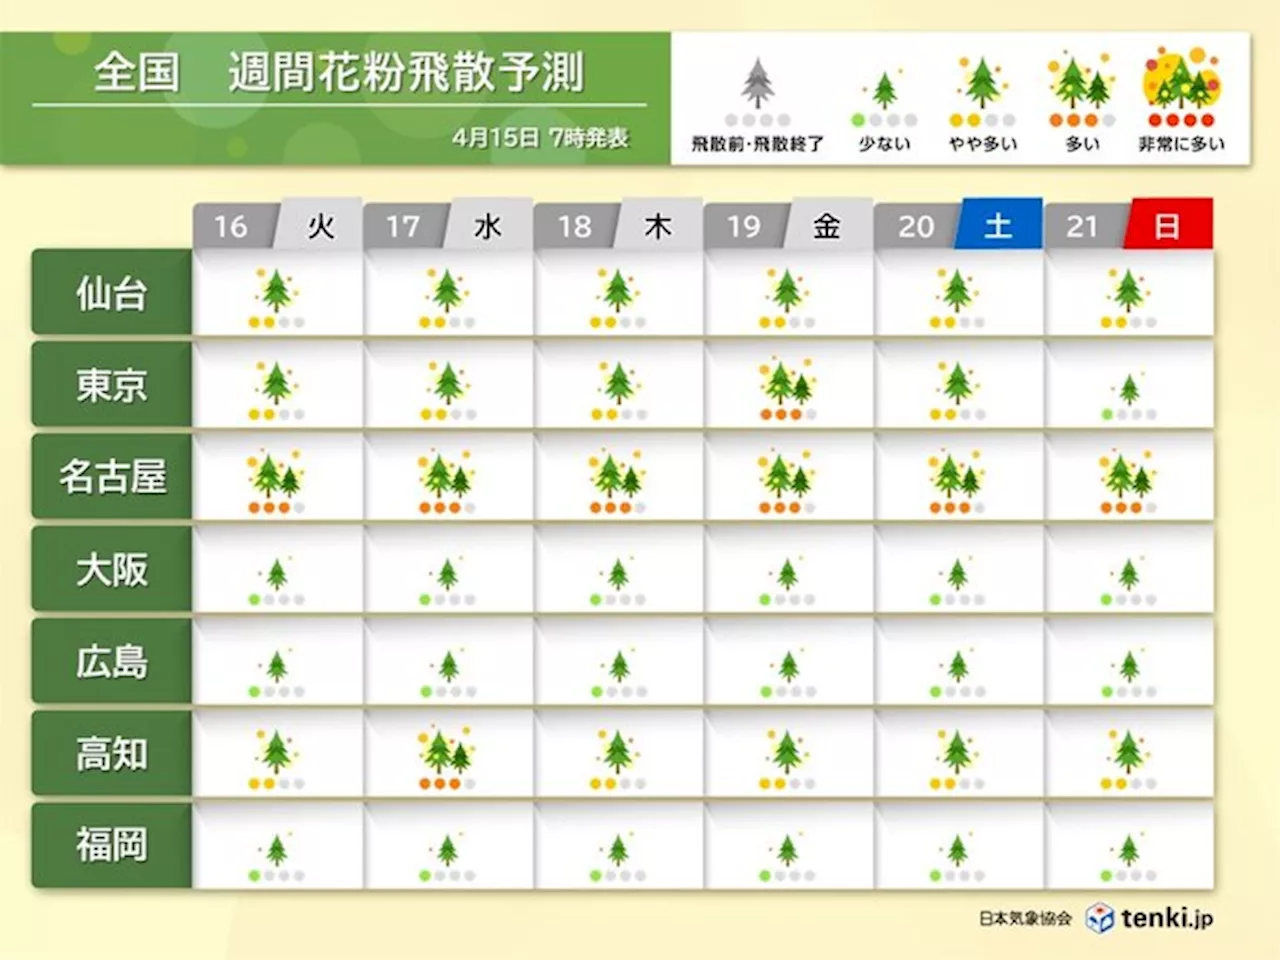
Task: Click the 非常に多い legend label
Action: click(x=1181, y=143)
